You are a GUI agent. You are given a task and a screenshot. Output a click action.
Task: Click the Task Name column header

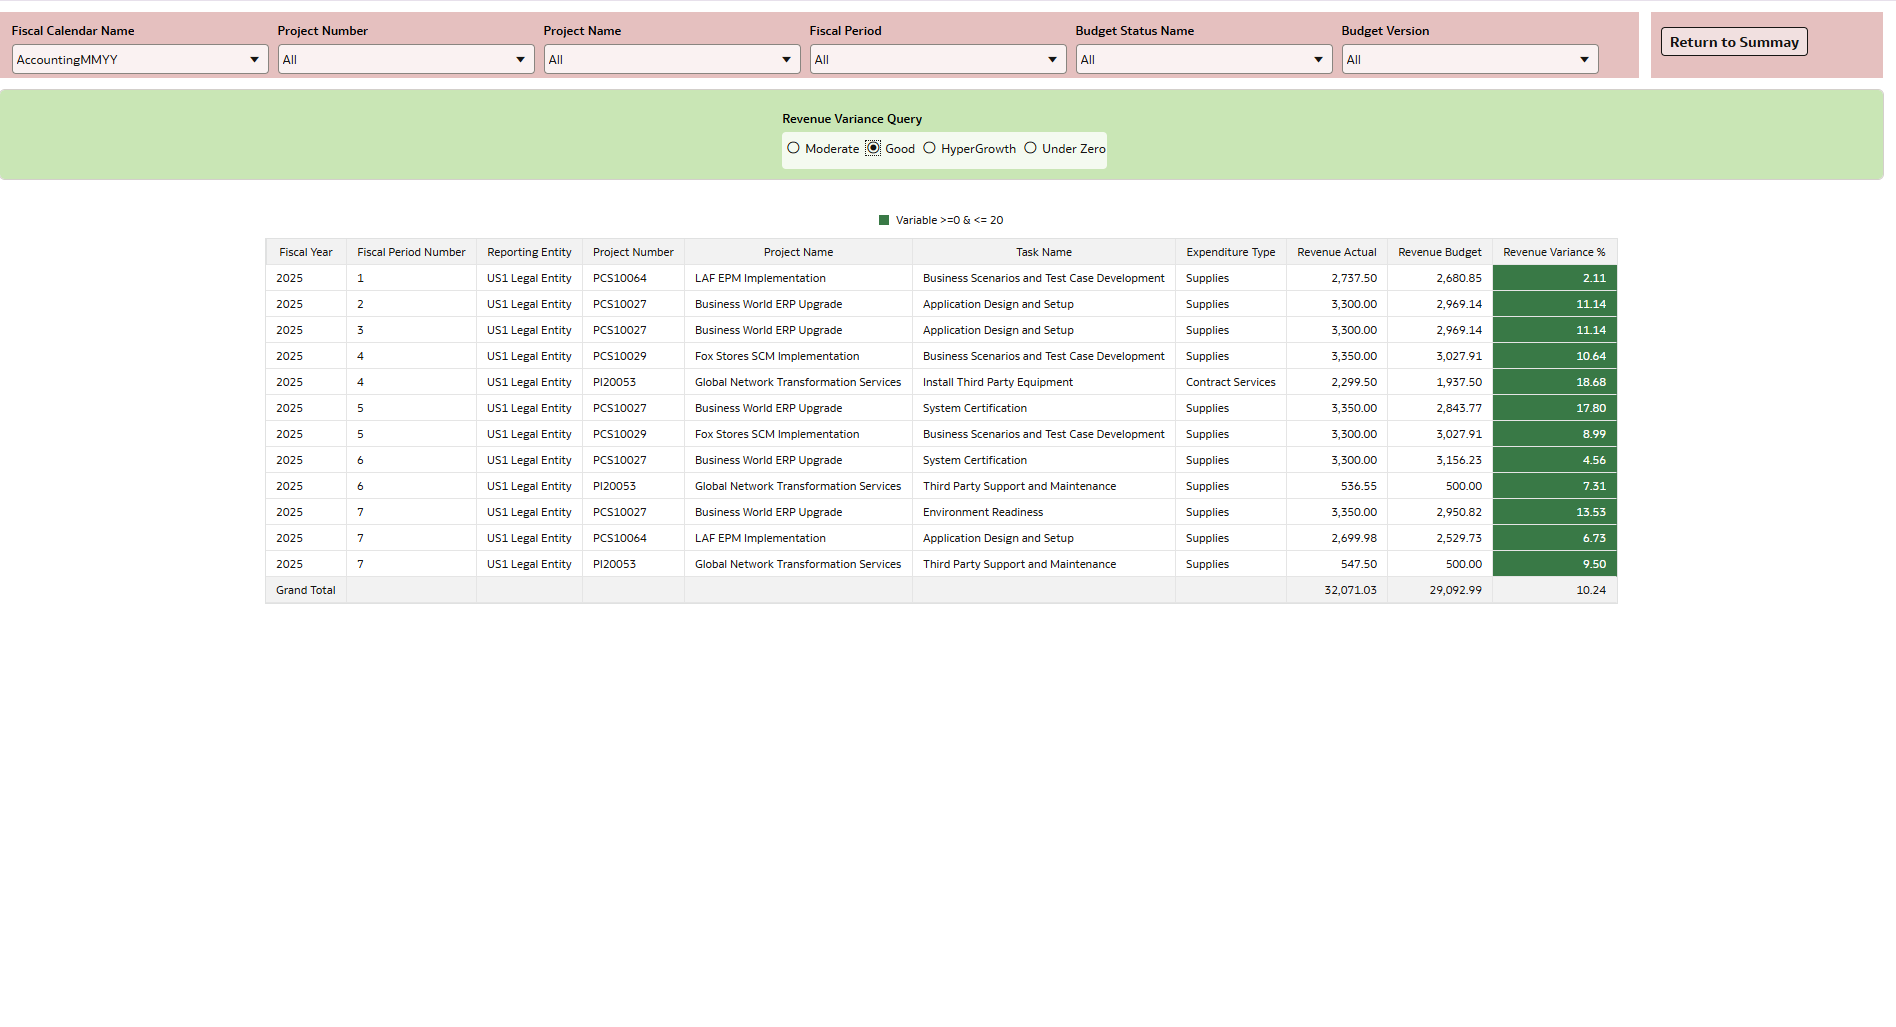coord(1044,252)
